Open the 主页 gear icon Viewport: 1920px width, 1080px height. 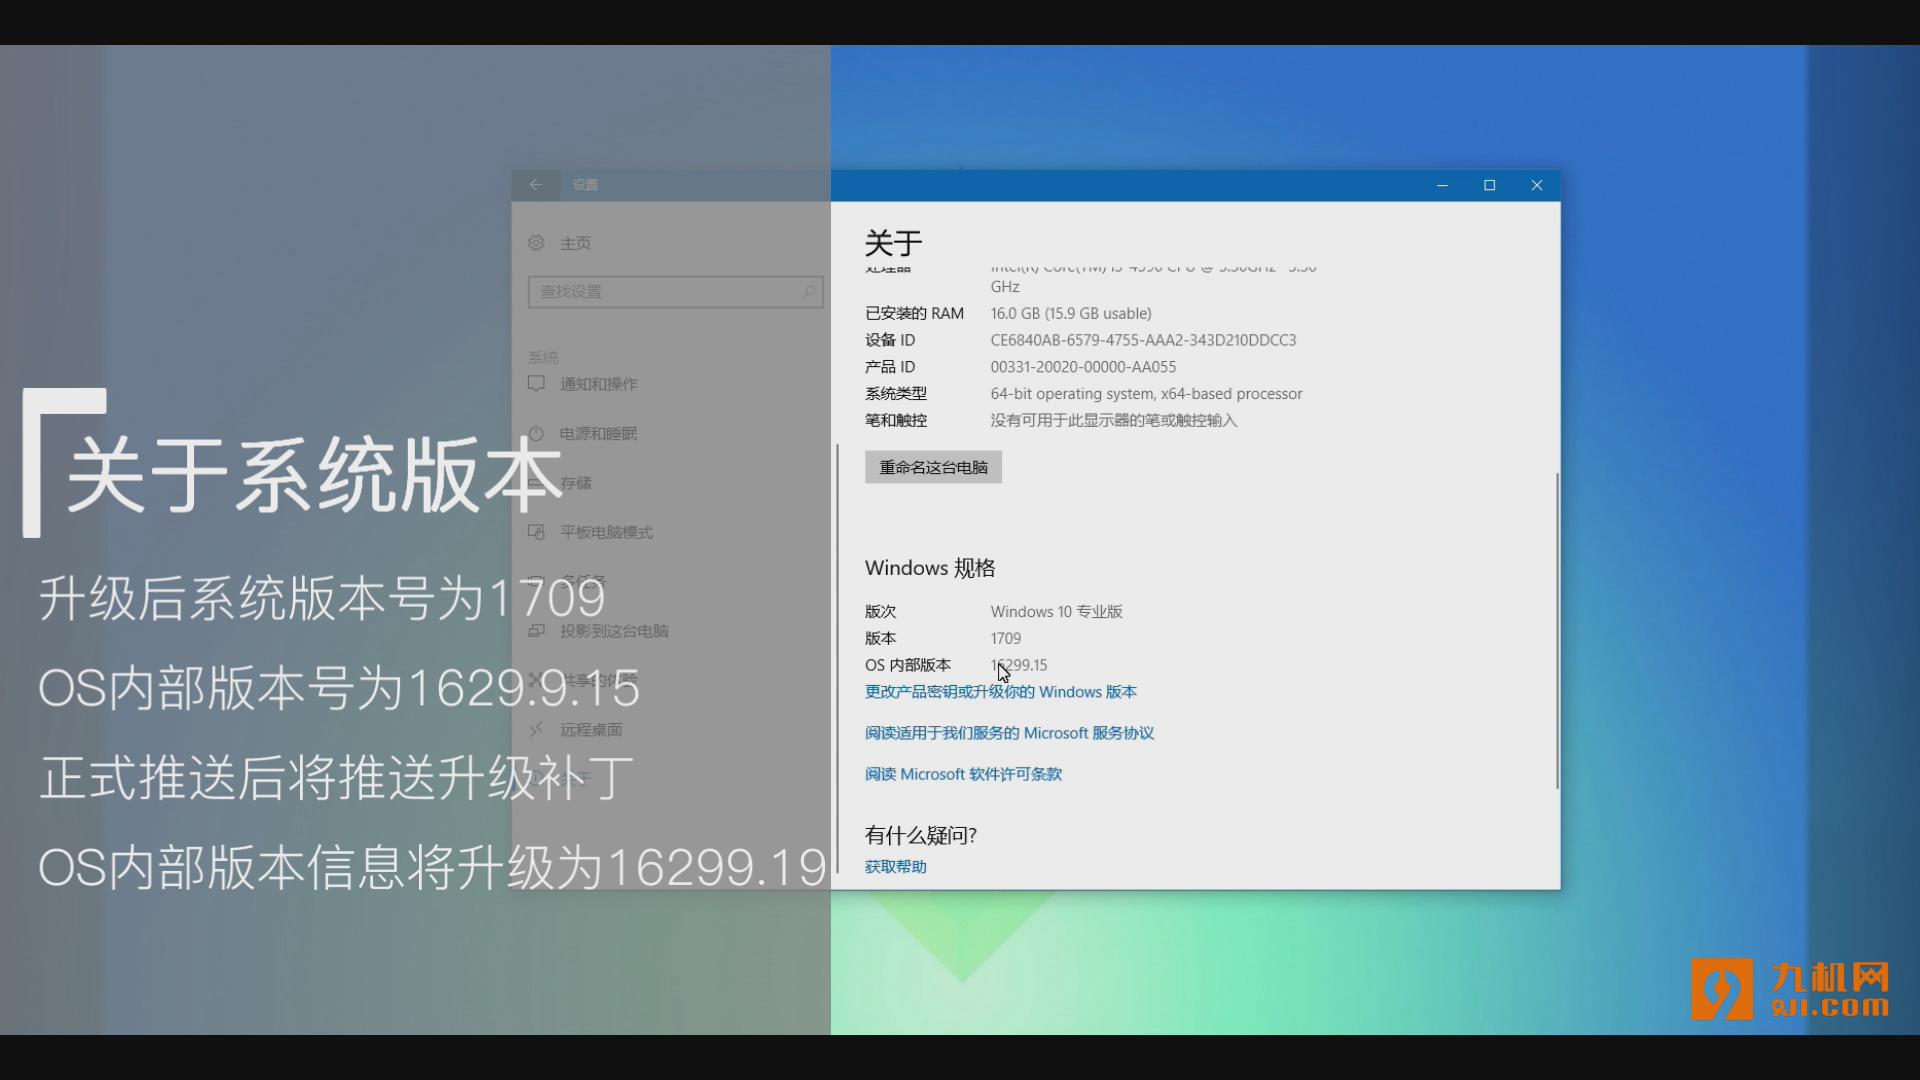(x=537, y=243)
